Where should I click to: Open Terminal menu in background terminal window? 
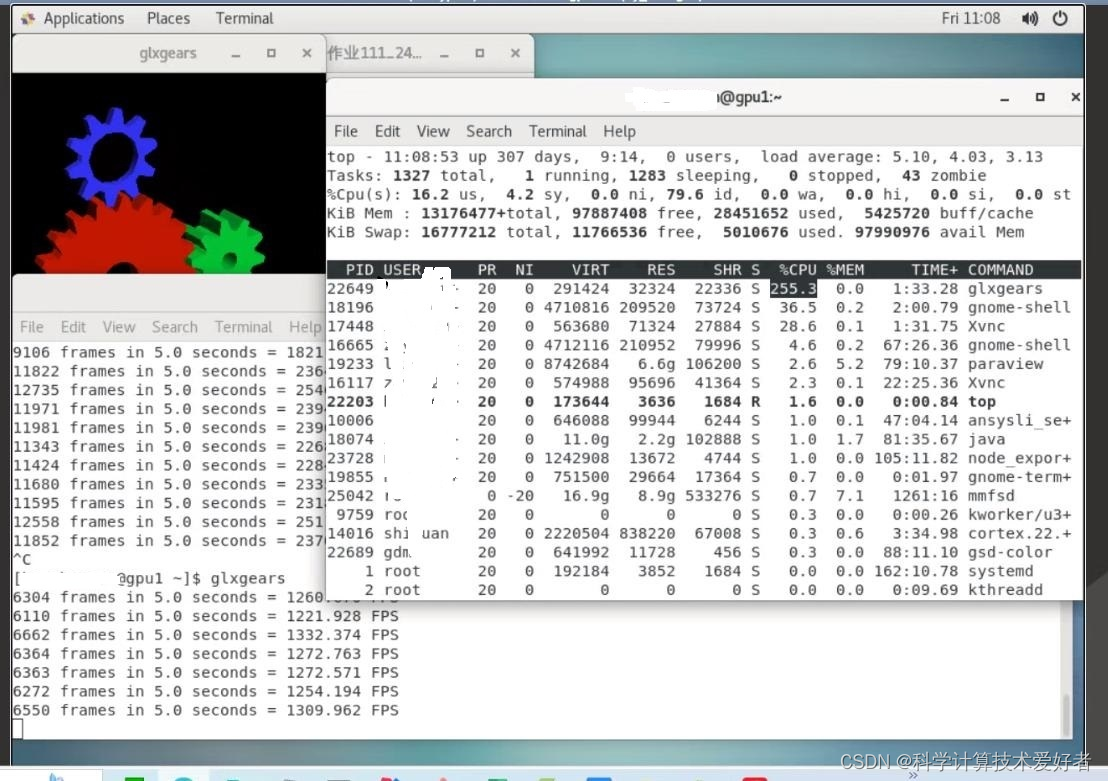[243, 327]
